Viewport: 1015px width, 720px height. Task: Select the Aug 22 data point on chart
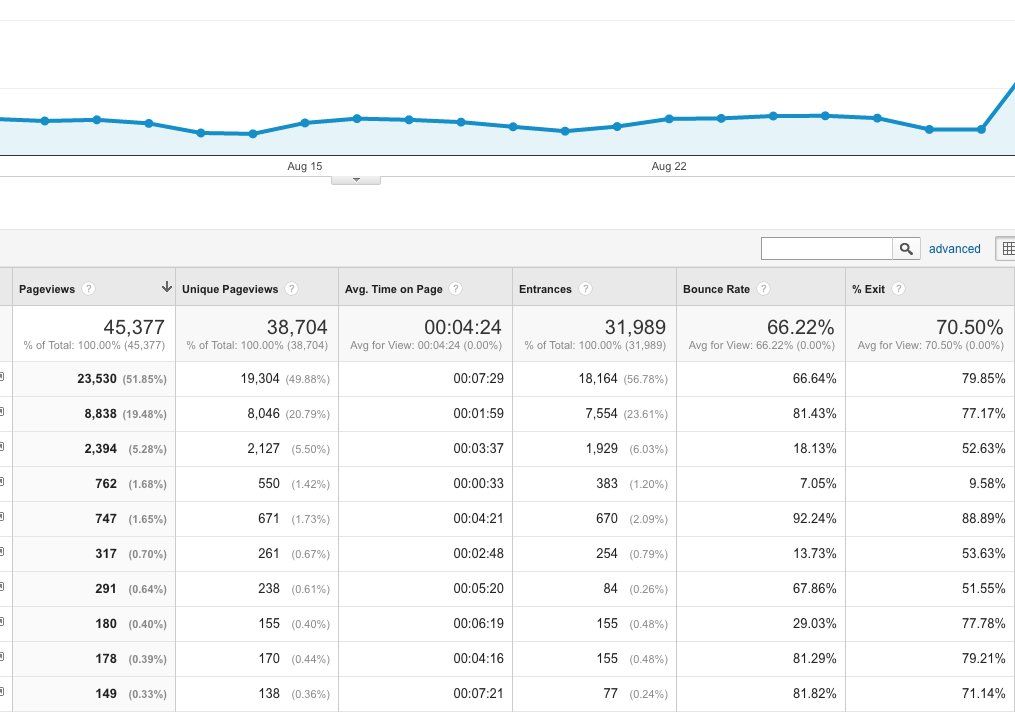[x=669, y=118]
